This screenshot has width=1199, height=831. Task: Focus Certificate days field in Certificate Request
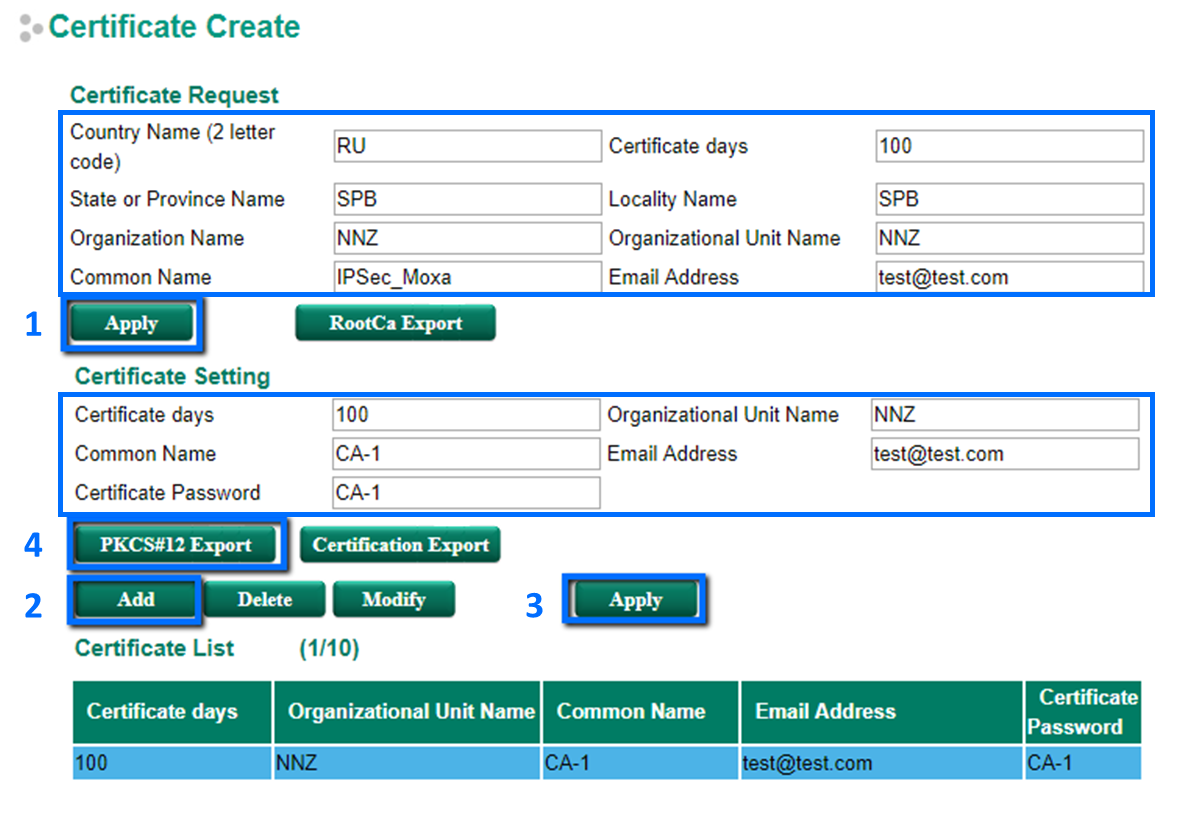click(x=1009, y=146)
